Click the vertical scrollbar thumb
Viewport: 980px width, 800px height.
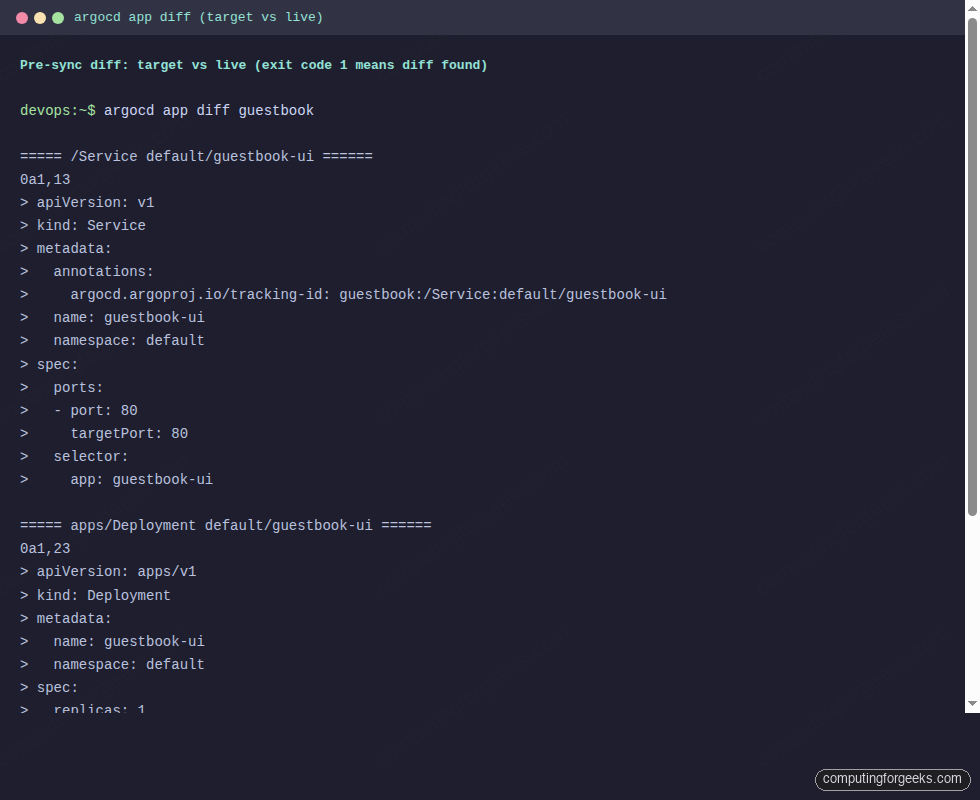coord(972,267)
